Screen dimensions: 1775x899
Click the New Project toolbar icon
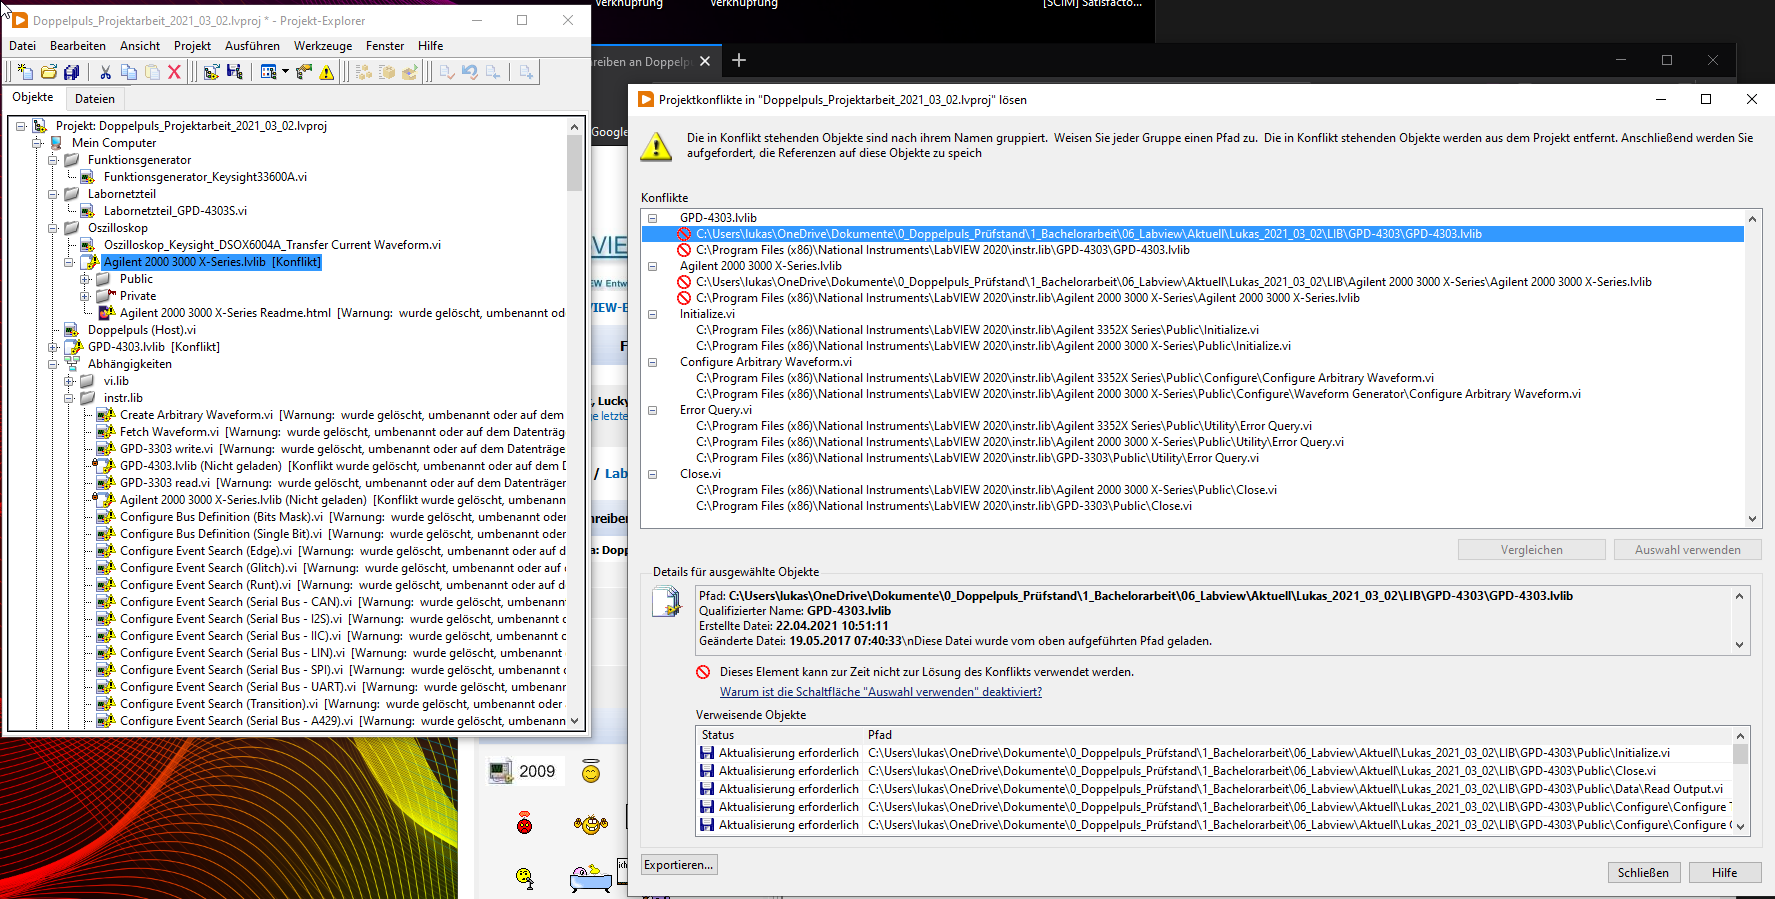click(25, 72)
